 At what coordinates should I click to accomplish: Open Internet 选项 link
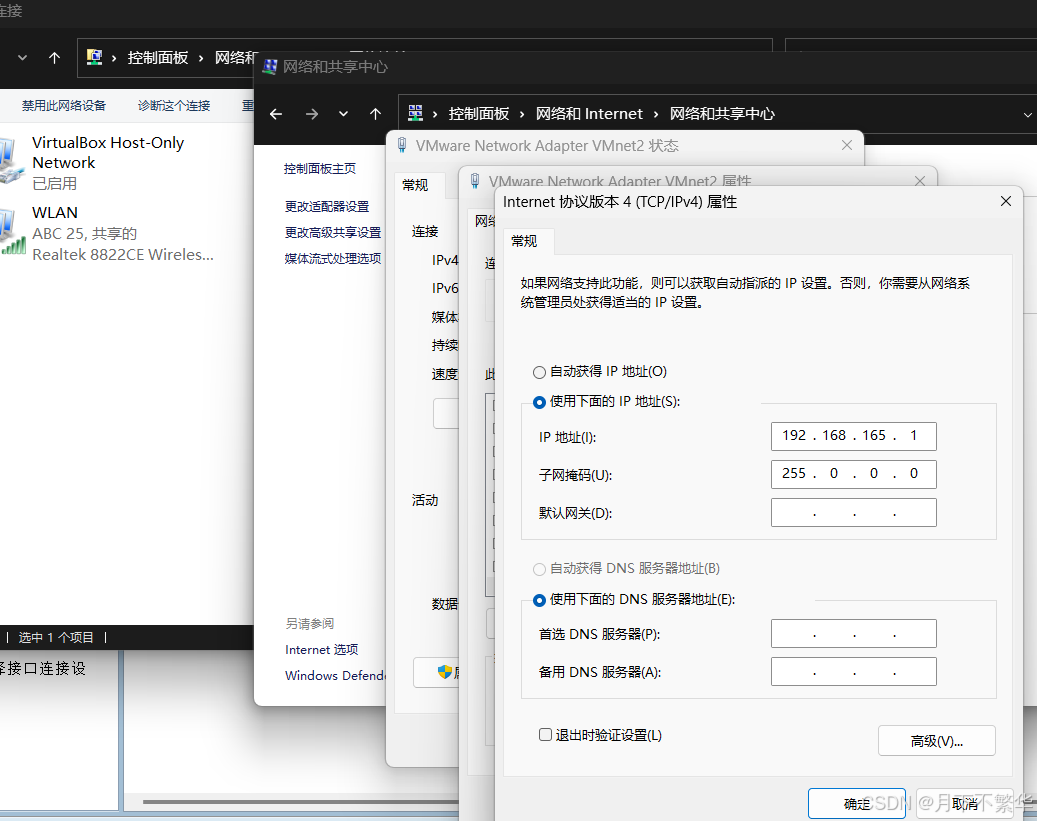[x=321, y=650]
